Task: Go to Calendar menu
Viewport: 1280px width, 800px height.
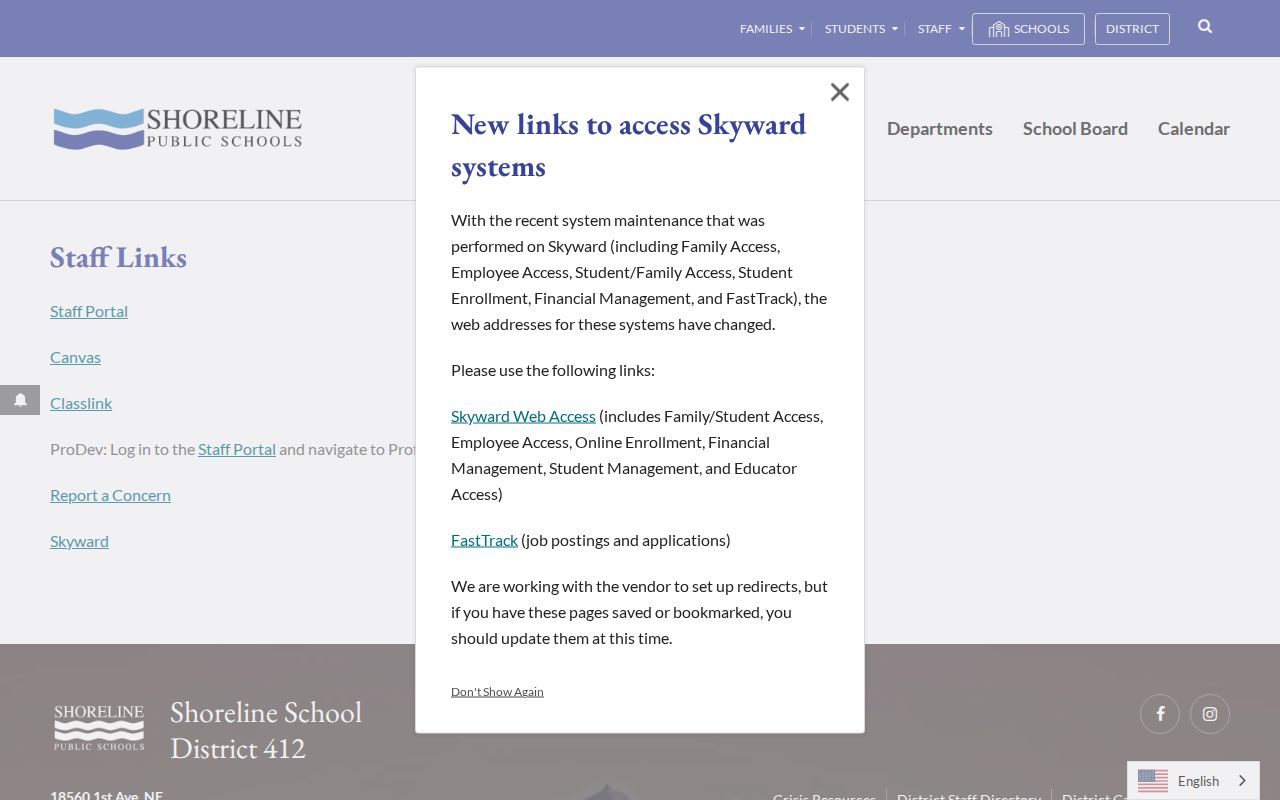Action: click(1194, 129)
